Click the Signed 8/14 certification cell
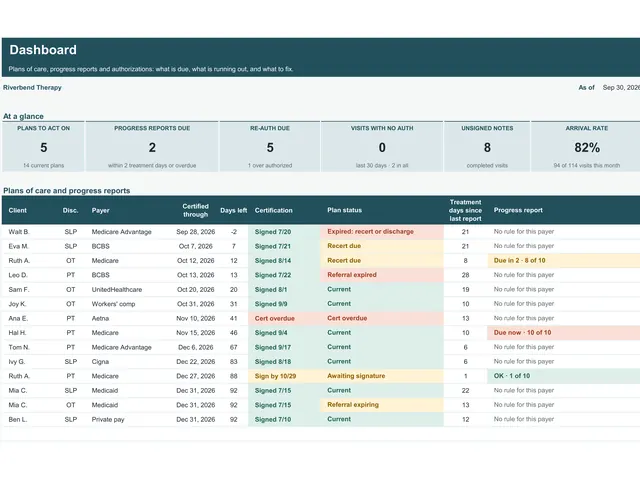The height and width of the screenshot is (480, 640). tap(284, 260)
